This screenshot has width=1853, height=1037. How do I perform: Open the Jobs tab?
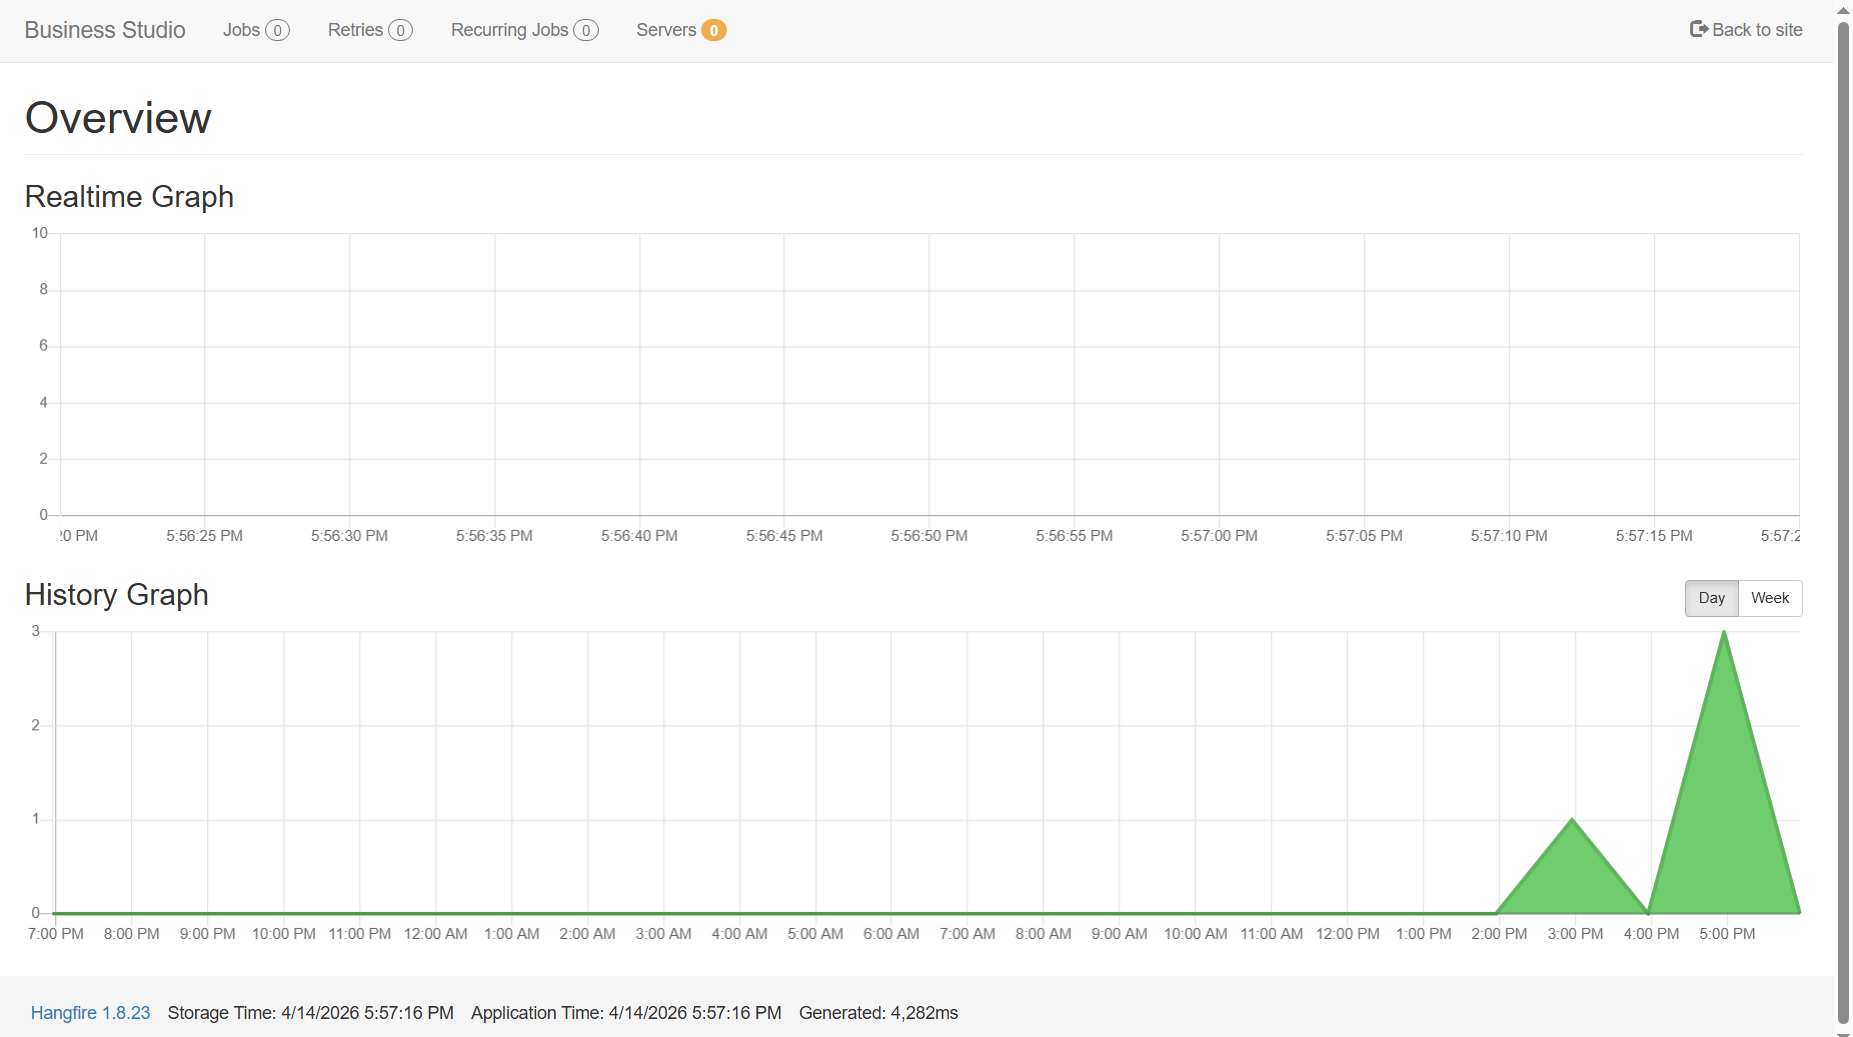point(241,30)
